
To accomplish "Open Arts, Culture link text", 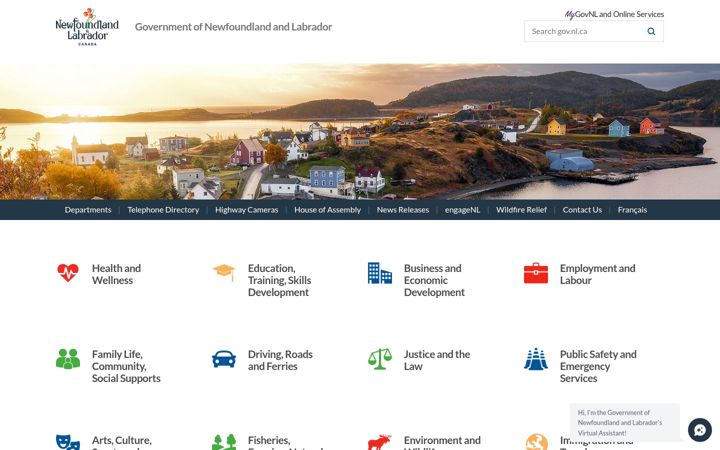I will pos(121,440).
